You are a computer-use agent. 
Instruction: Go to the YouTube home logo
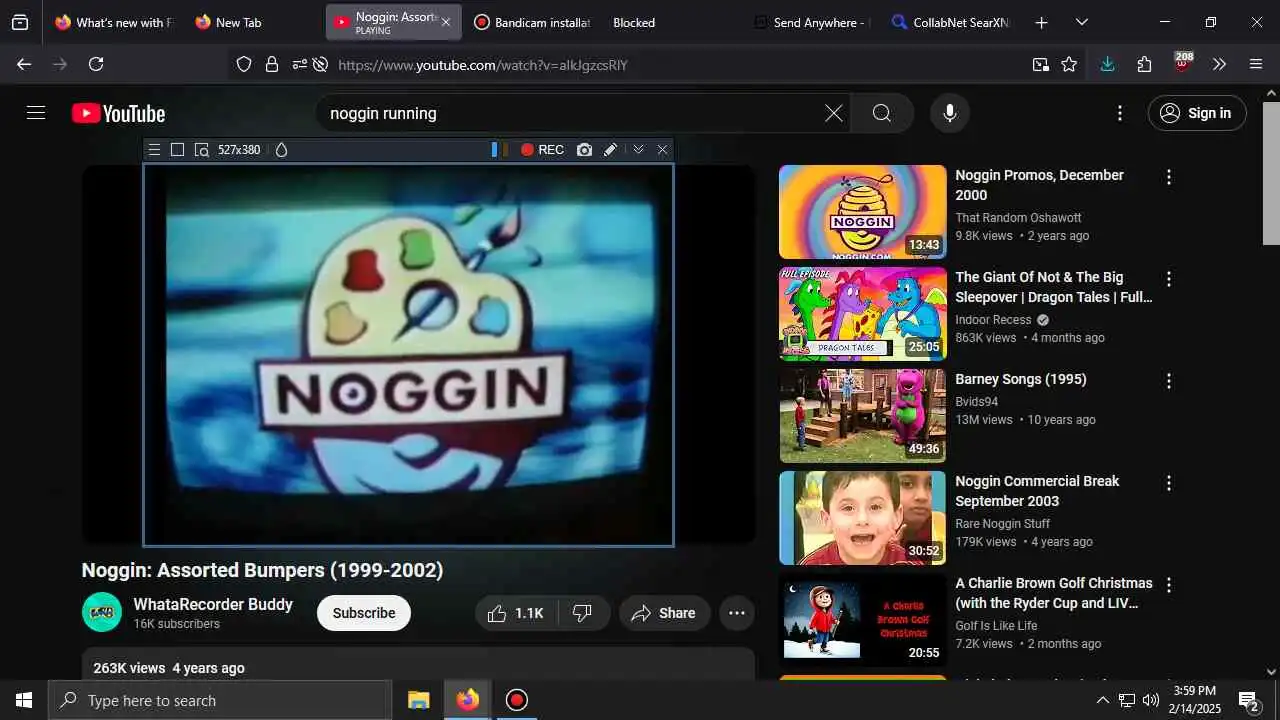[x=118, y=114]
